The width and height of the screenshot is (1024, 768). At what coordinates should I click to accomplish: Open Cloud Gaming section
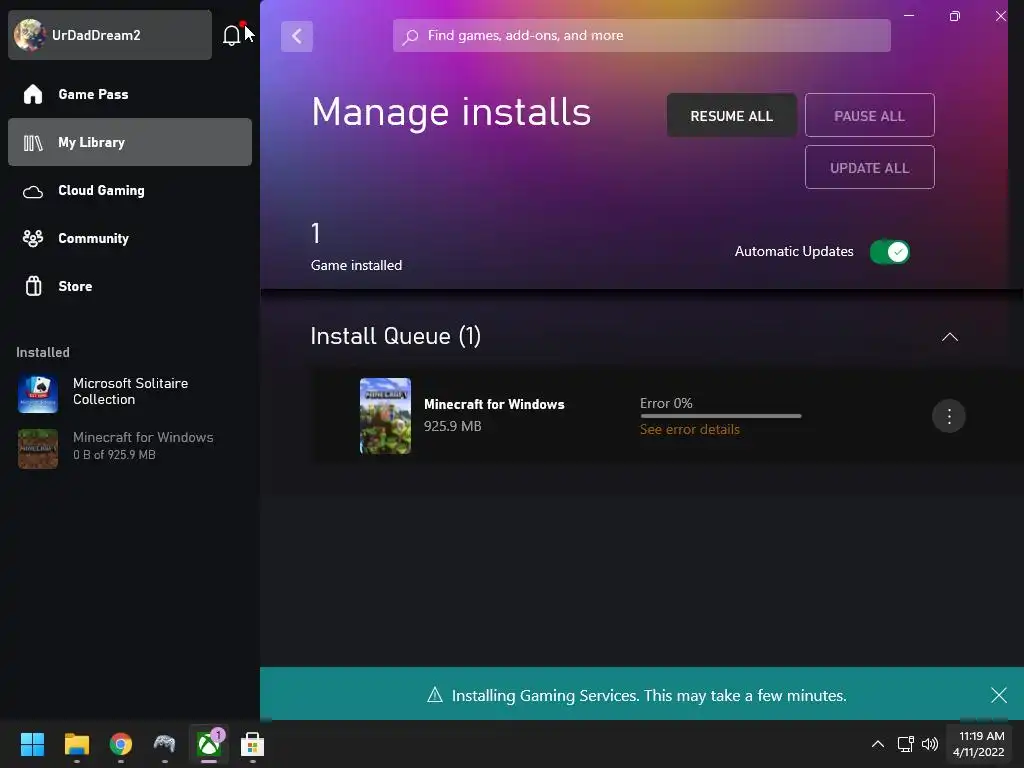(x=129, y=190)
